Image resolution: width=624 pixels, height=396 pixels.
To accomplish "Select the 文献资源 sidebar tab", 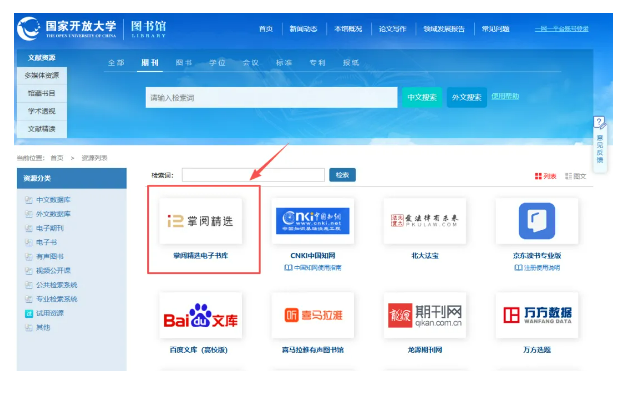I will coord(41,58).
